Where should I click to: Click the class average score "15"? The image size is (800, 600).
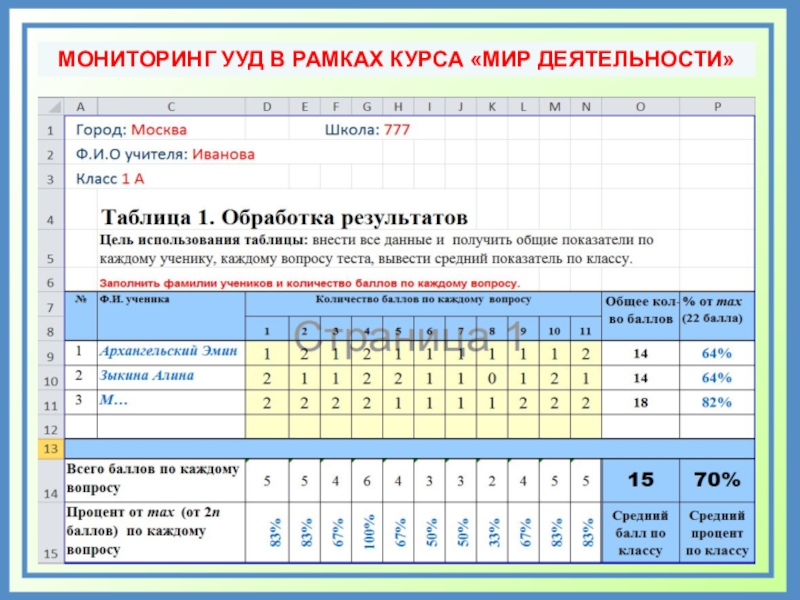pyautogui.click(x=640, y=480)
